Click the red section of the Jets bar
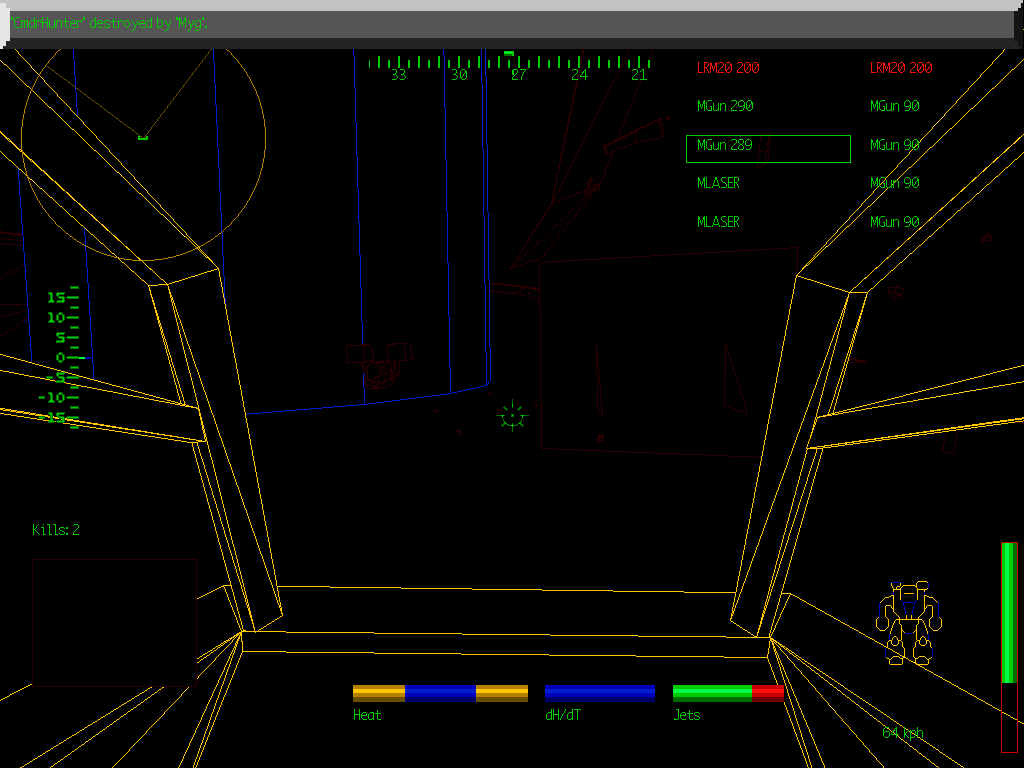The width and height of the screenshot is (1024, 768). click(767, 693)
